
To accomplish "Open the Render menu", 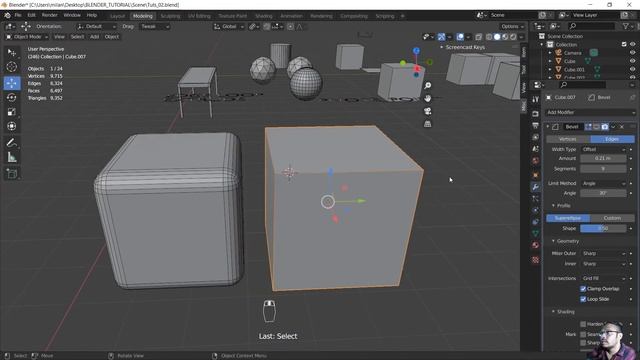I will tap(49, 15).
